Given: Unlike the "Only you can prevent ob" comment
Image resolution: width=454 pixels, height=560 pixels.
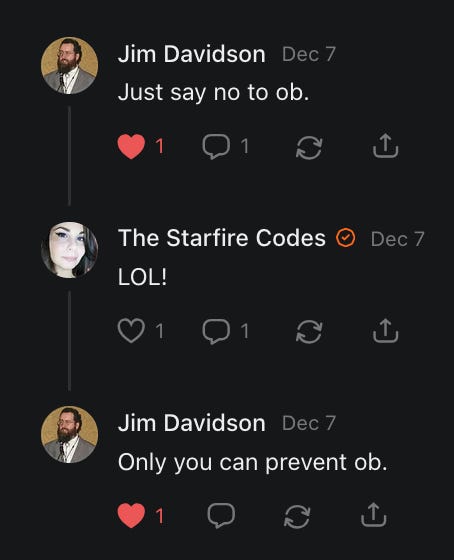Looking at the screenshot, I should coord(131,515).
